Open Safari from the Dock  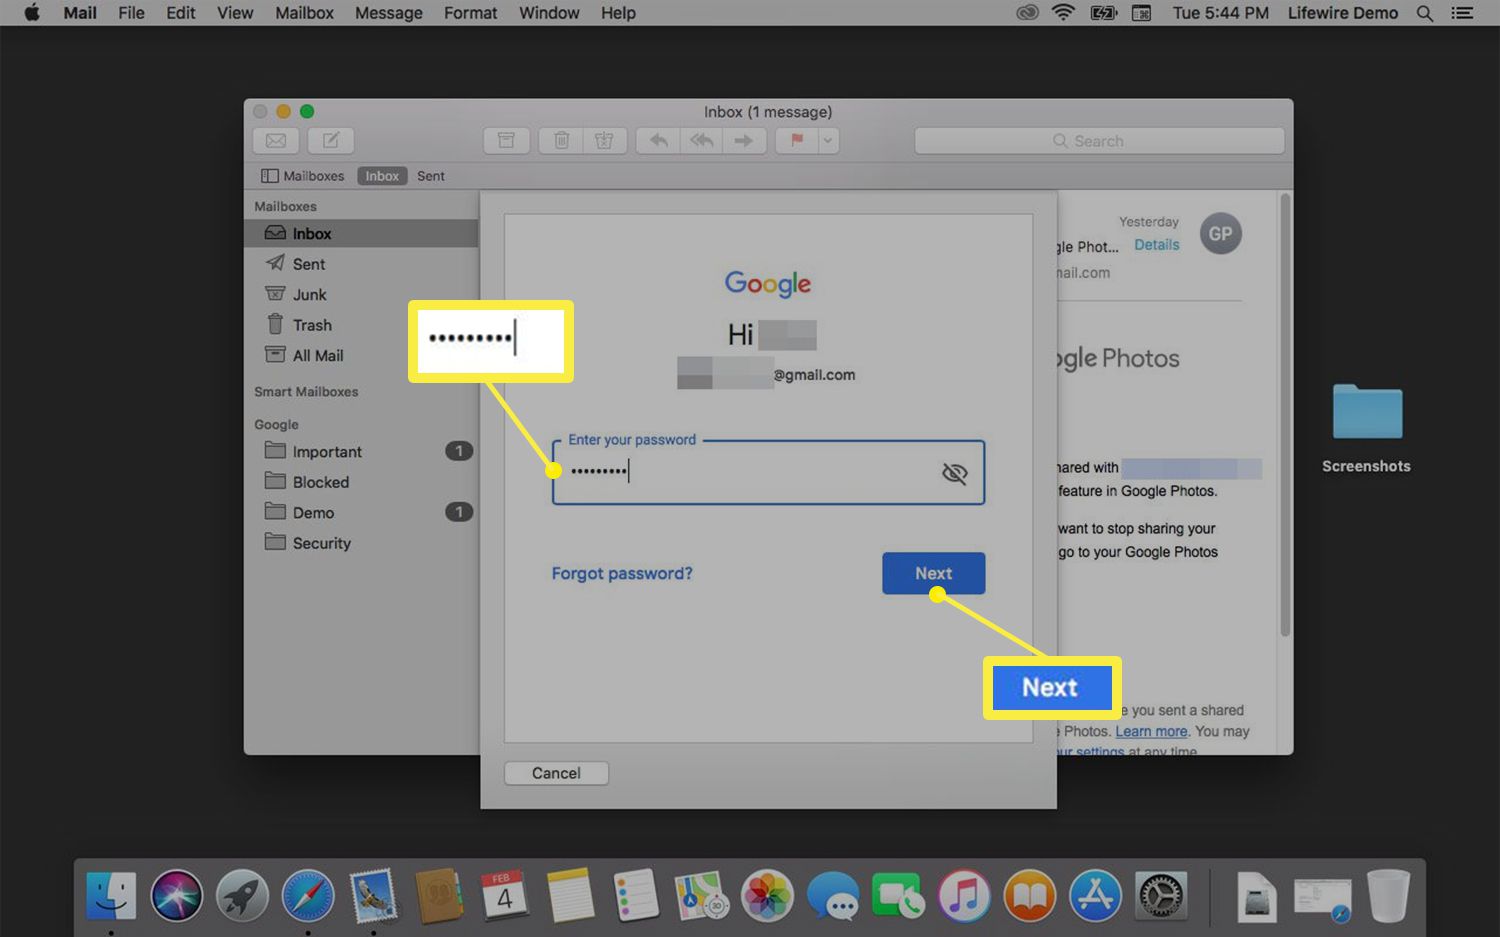pos(308,895)
